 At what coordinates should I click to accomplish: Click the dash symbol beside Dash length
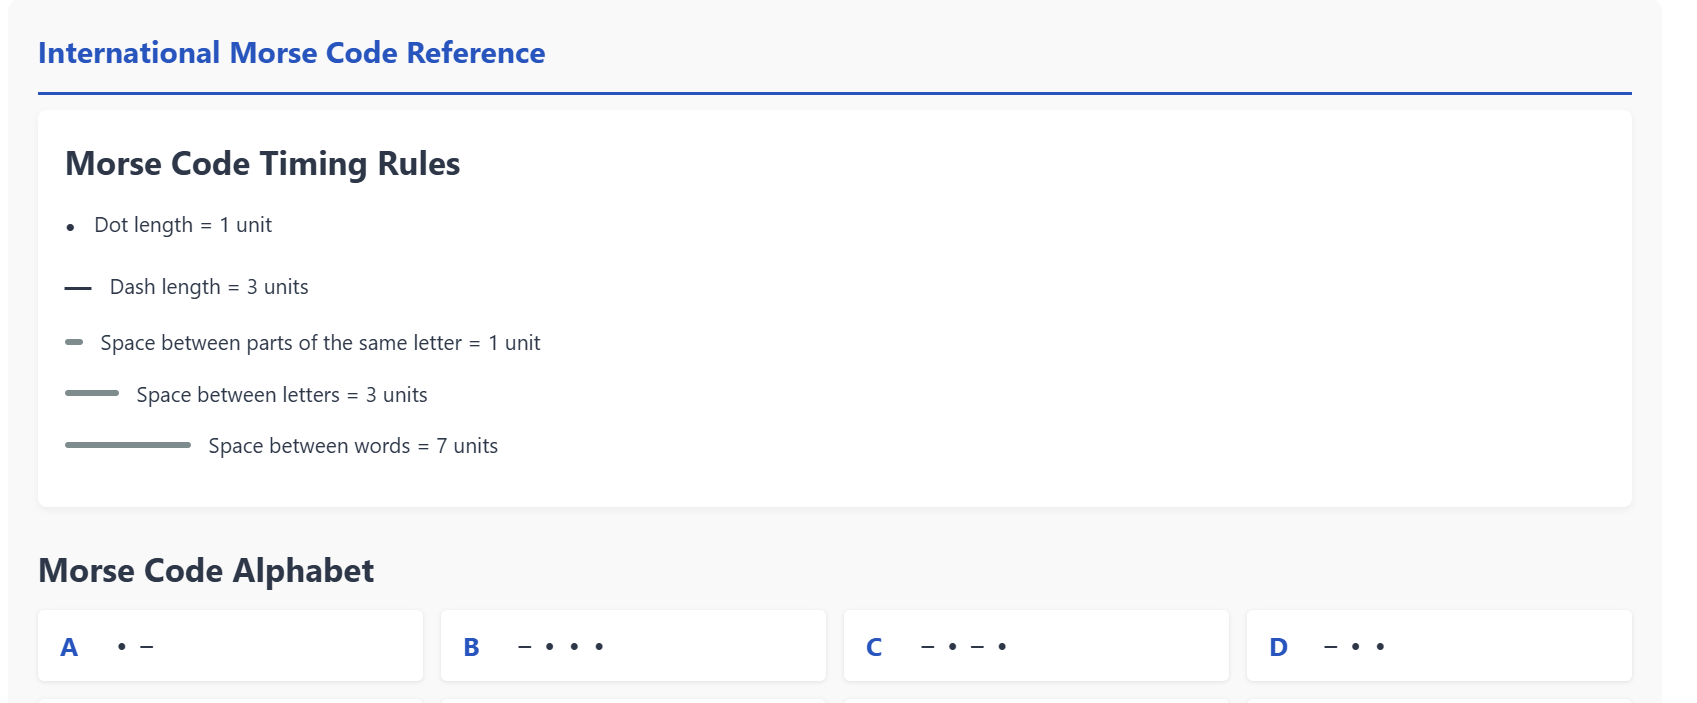[78, 288]
